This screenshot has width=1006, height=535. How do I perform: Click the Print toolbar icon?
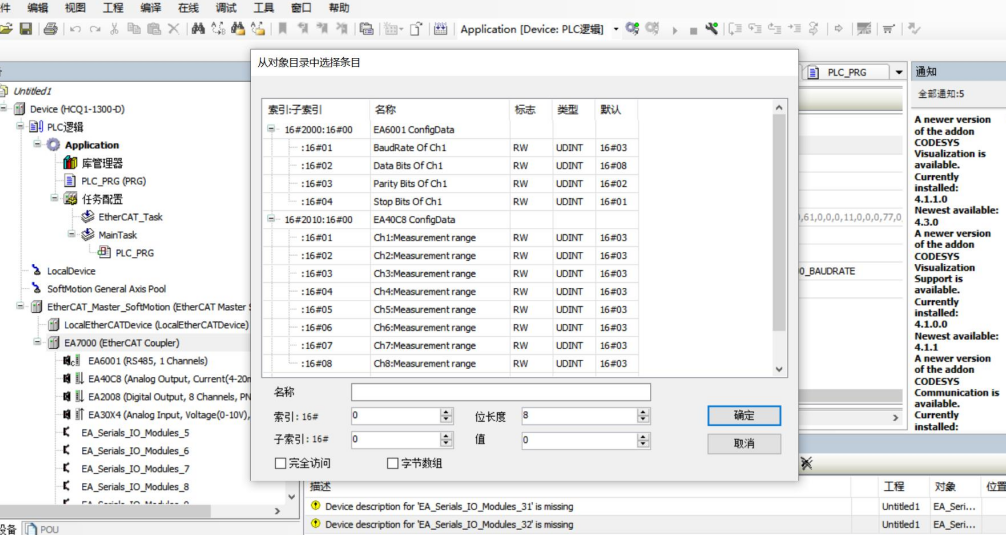click(51, 29)
